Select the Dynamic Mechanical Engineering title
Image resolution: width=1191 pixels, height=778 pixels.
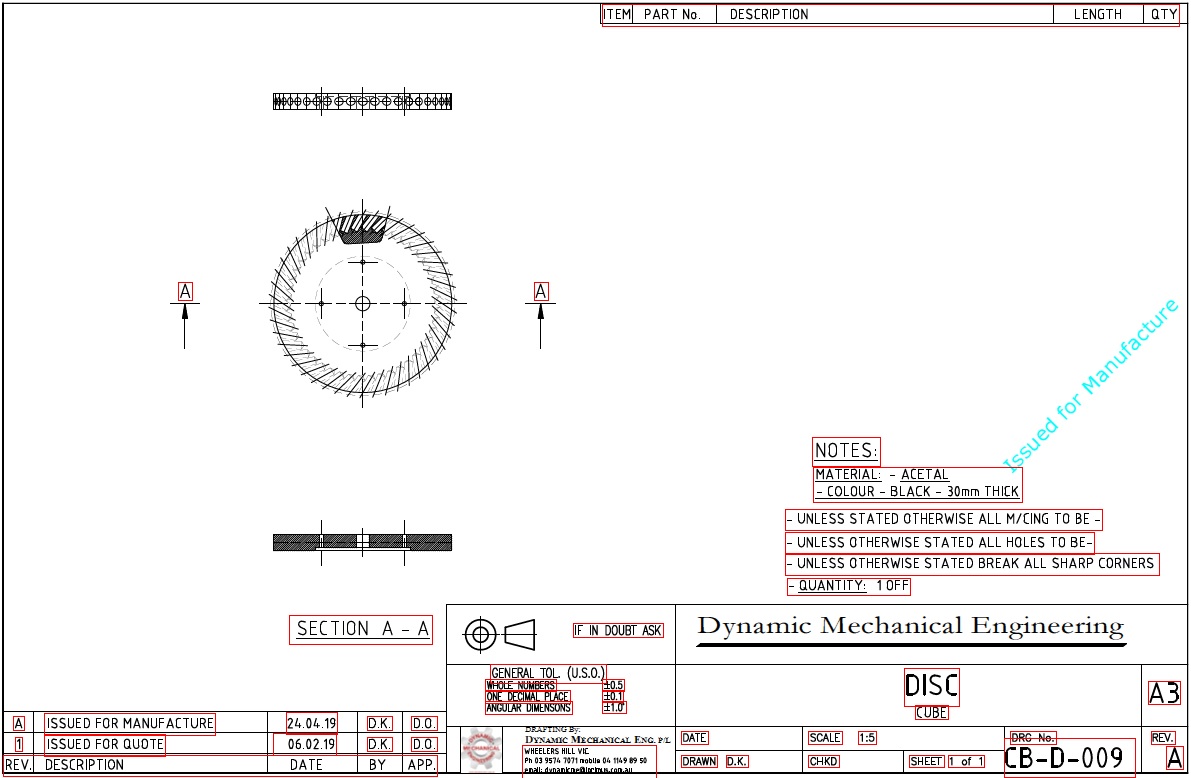[x=910, y=627]
